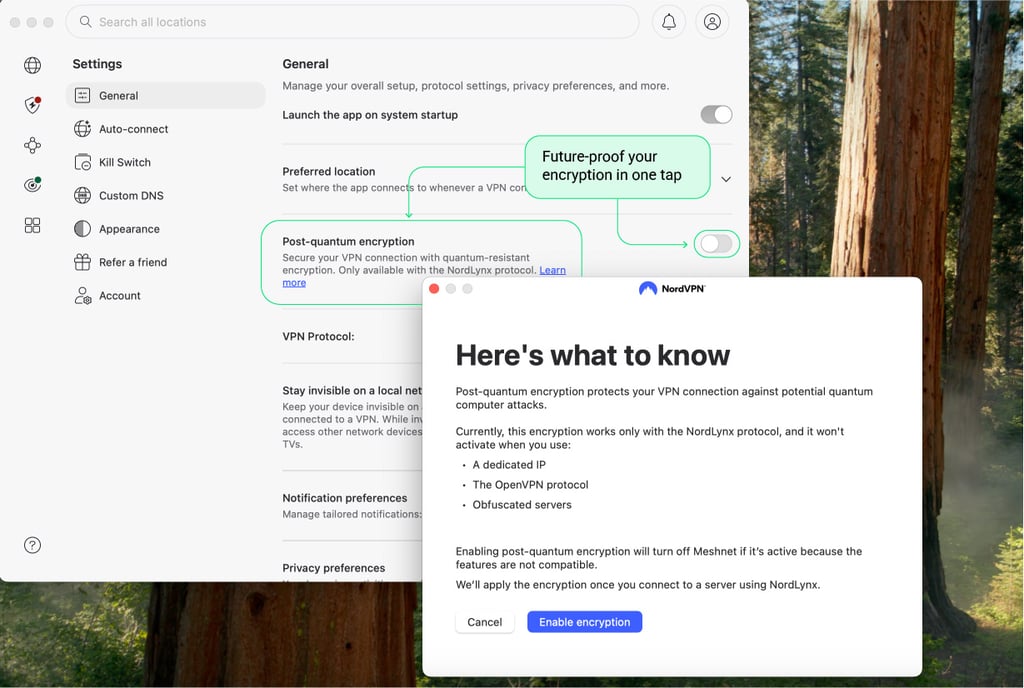Click the Settings sidebar heading
This screenshot has width=1024, height=688.
[x=97, y=64]
